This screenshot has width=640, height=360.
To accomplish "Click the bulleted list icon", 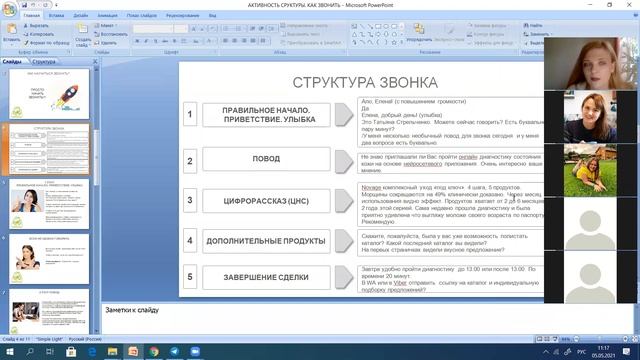I will [226, 29].
